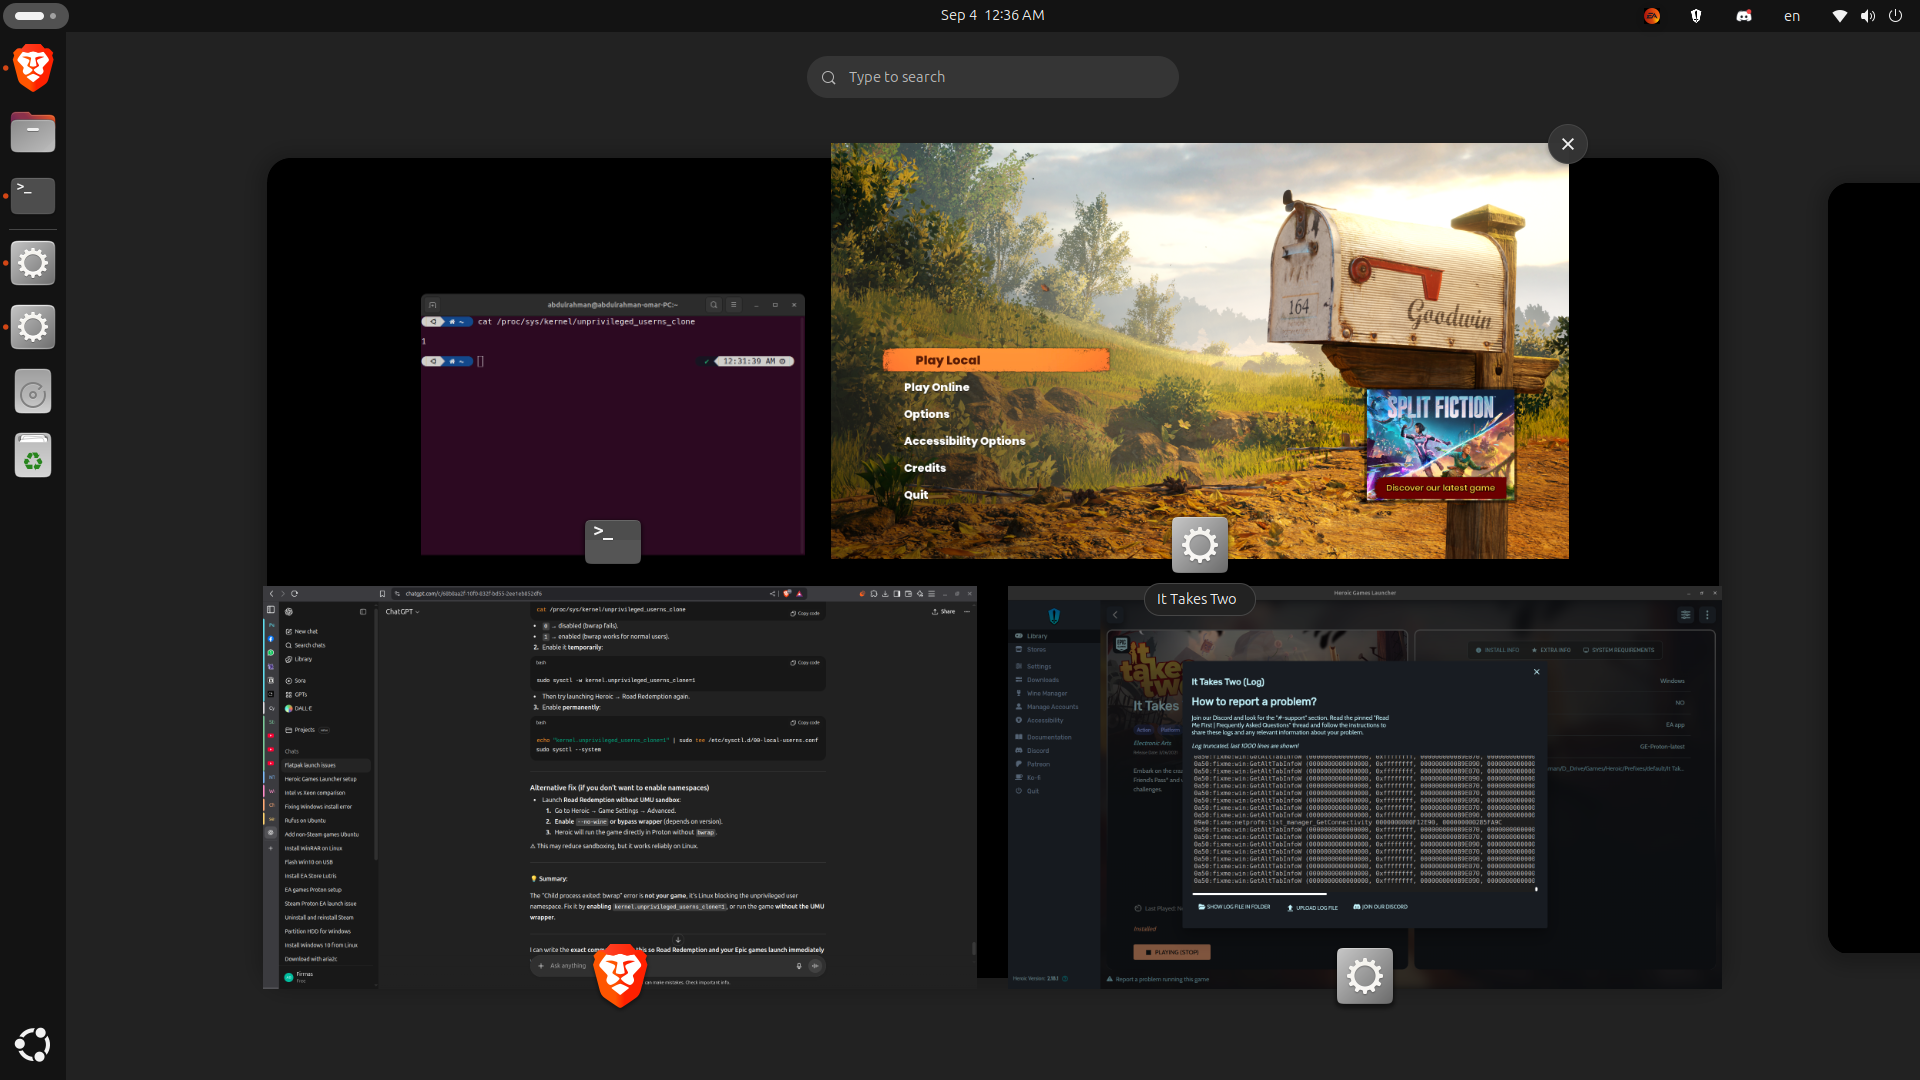Close the It Takes Two window
The image size is (1920, 1080).
tap(1568, 144)
